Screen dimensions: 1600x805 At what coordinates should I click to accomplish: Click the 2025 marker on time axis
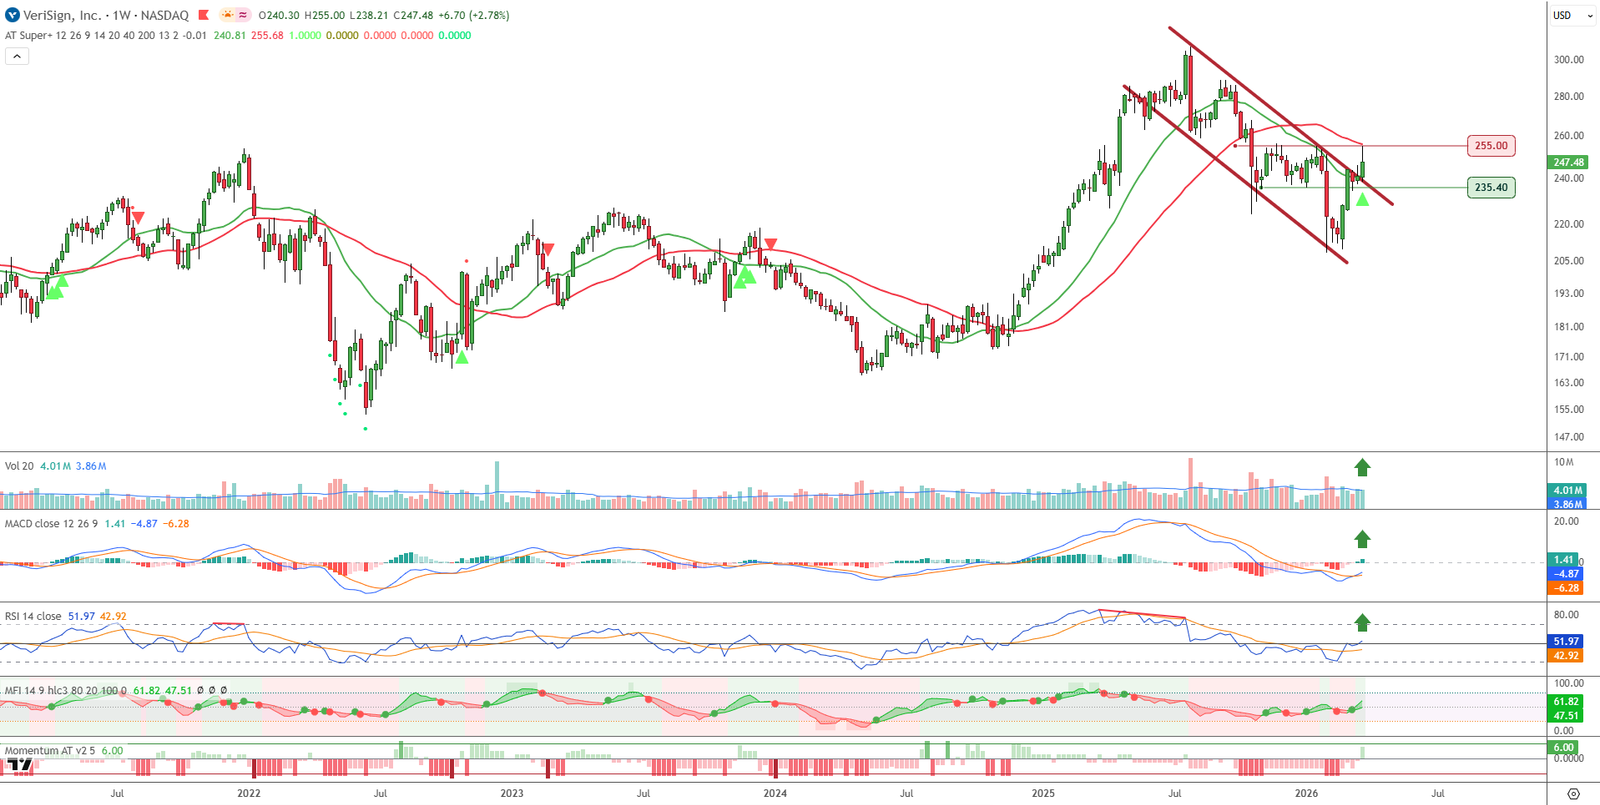pyautogui.click(x=1043, y=793)
